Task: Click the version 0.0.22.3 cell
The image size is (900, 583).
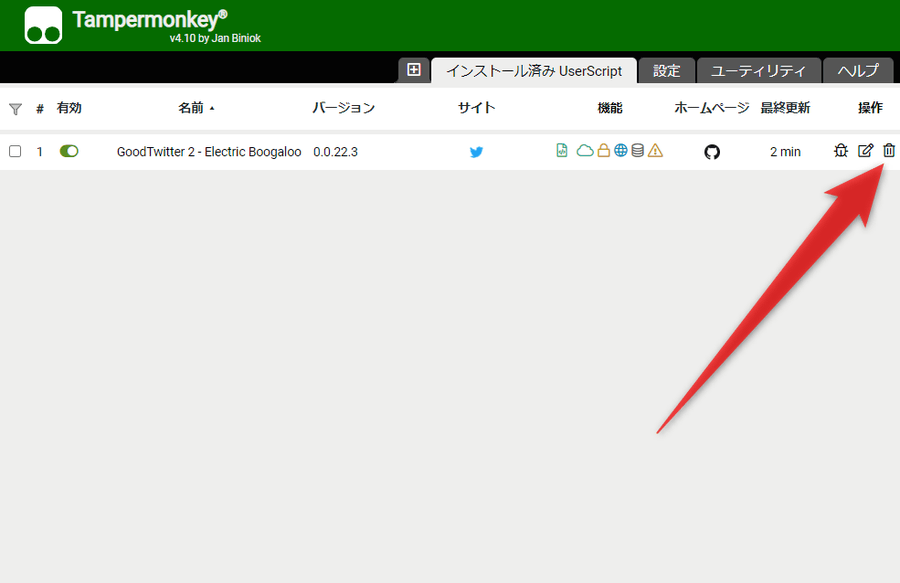Action: pos(335,151)
